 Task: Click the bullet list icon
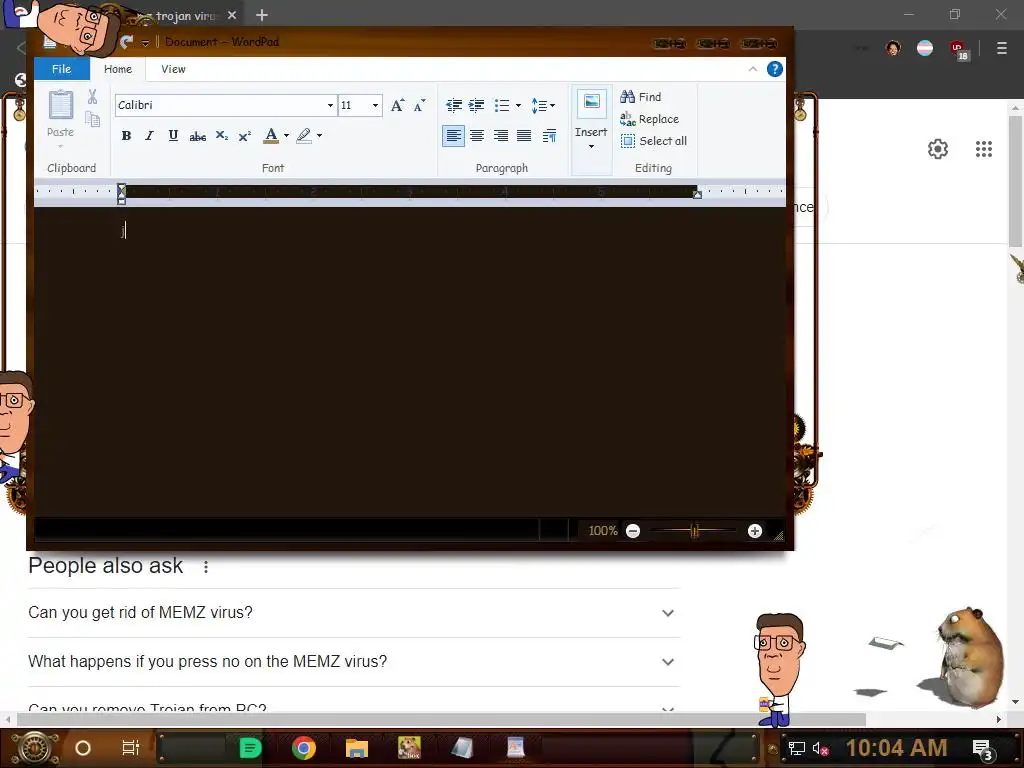(x=502, y=105)
